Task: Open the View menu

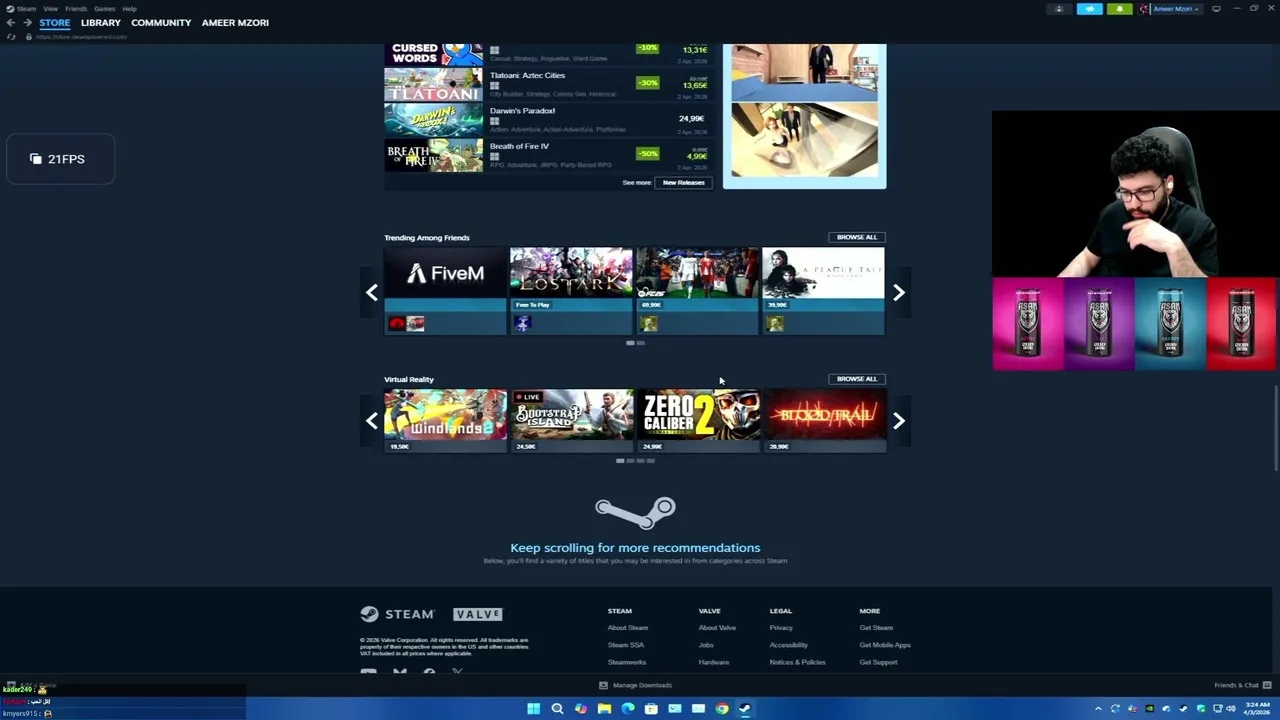Action: (x=50, y=8)
